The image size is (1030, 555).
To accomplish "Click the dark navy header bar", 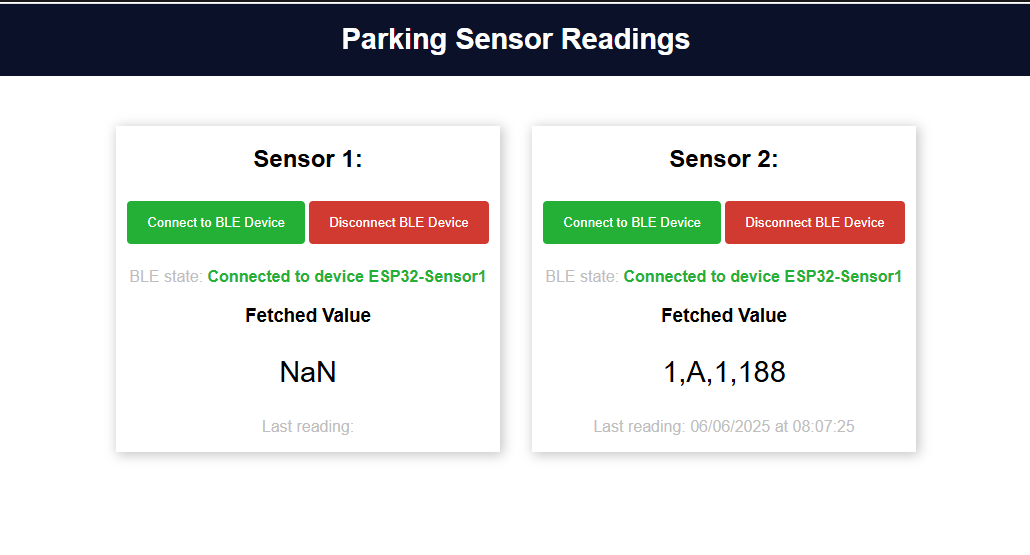I will [515, 40].
